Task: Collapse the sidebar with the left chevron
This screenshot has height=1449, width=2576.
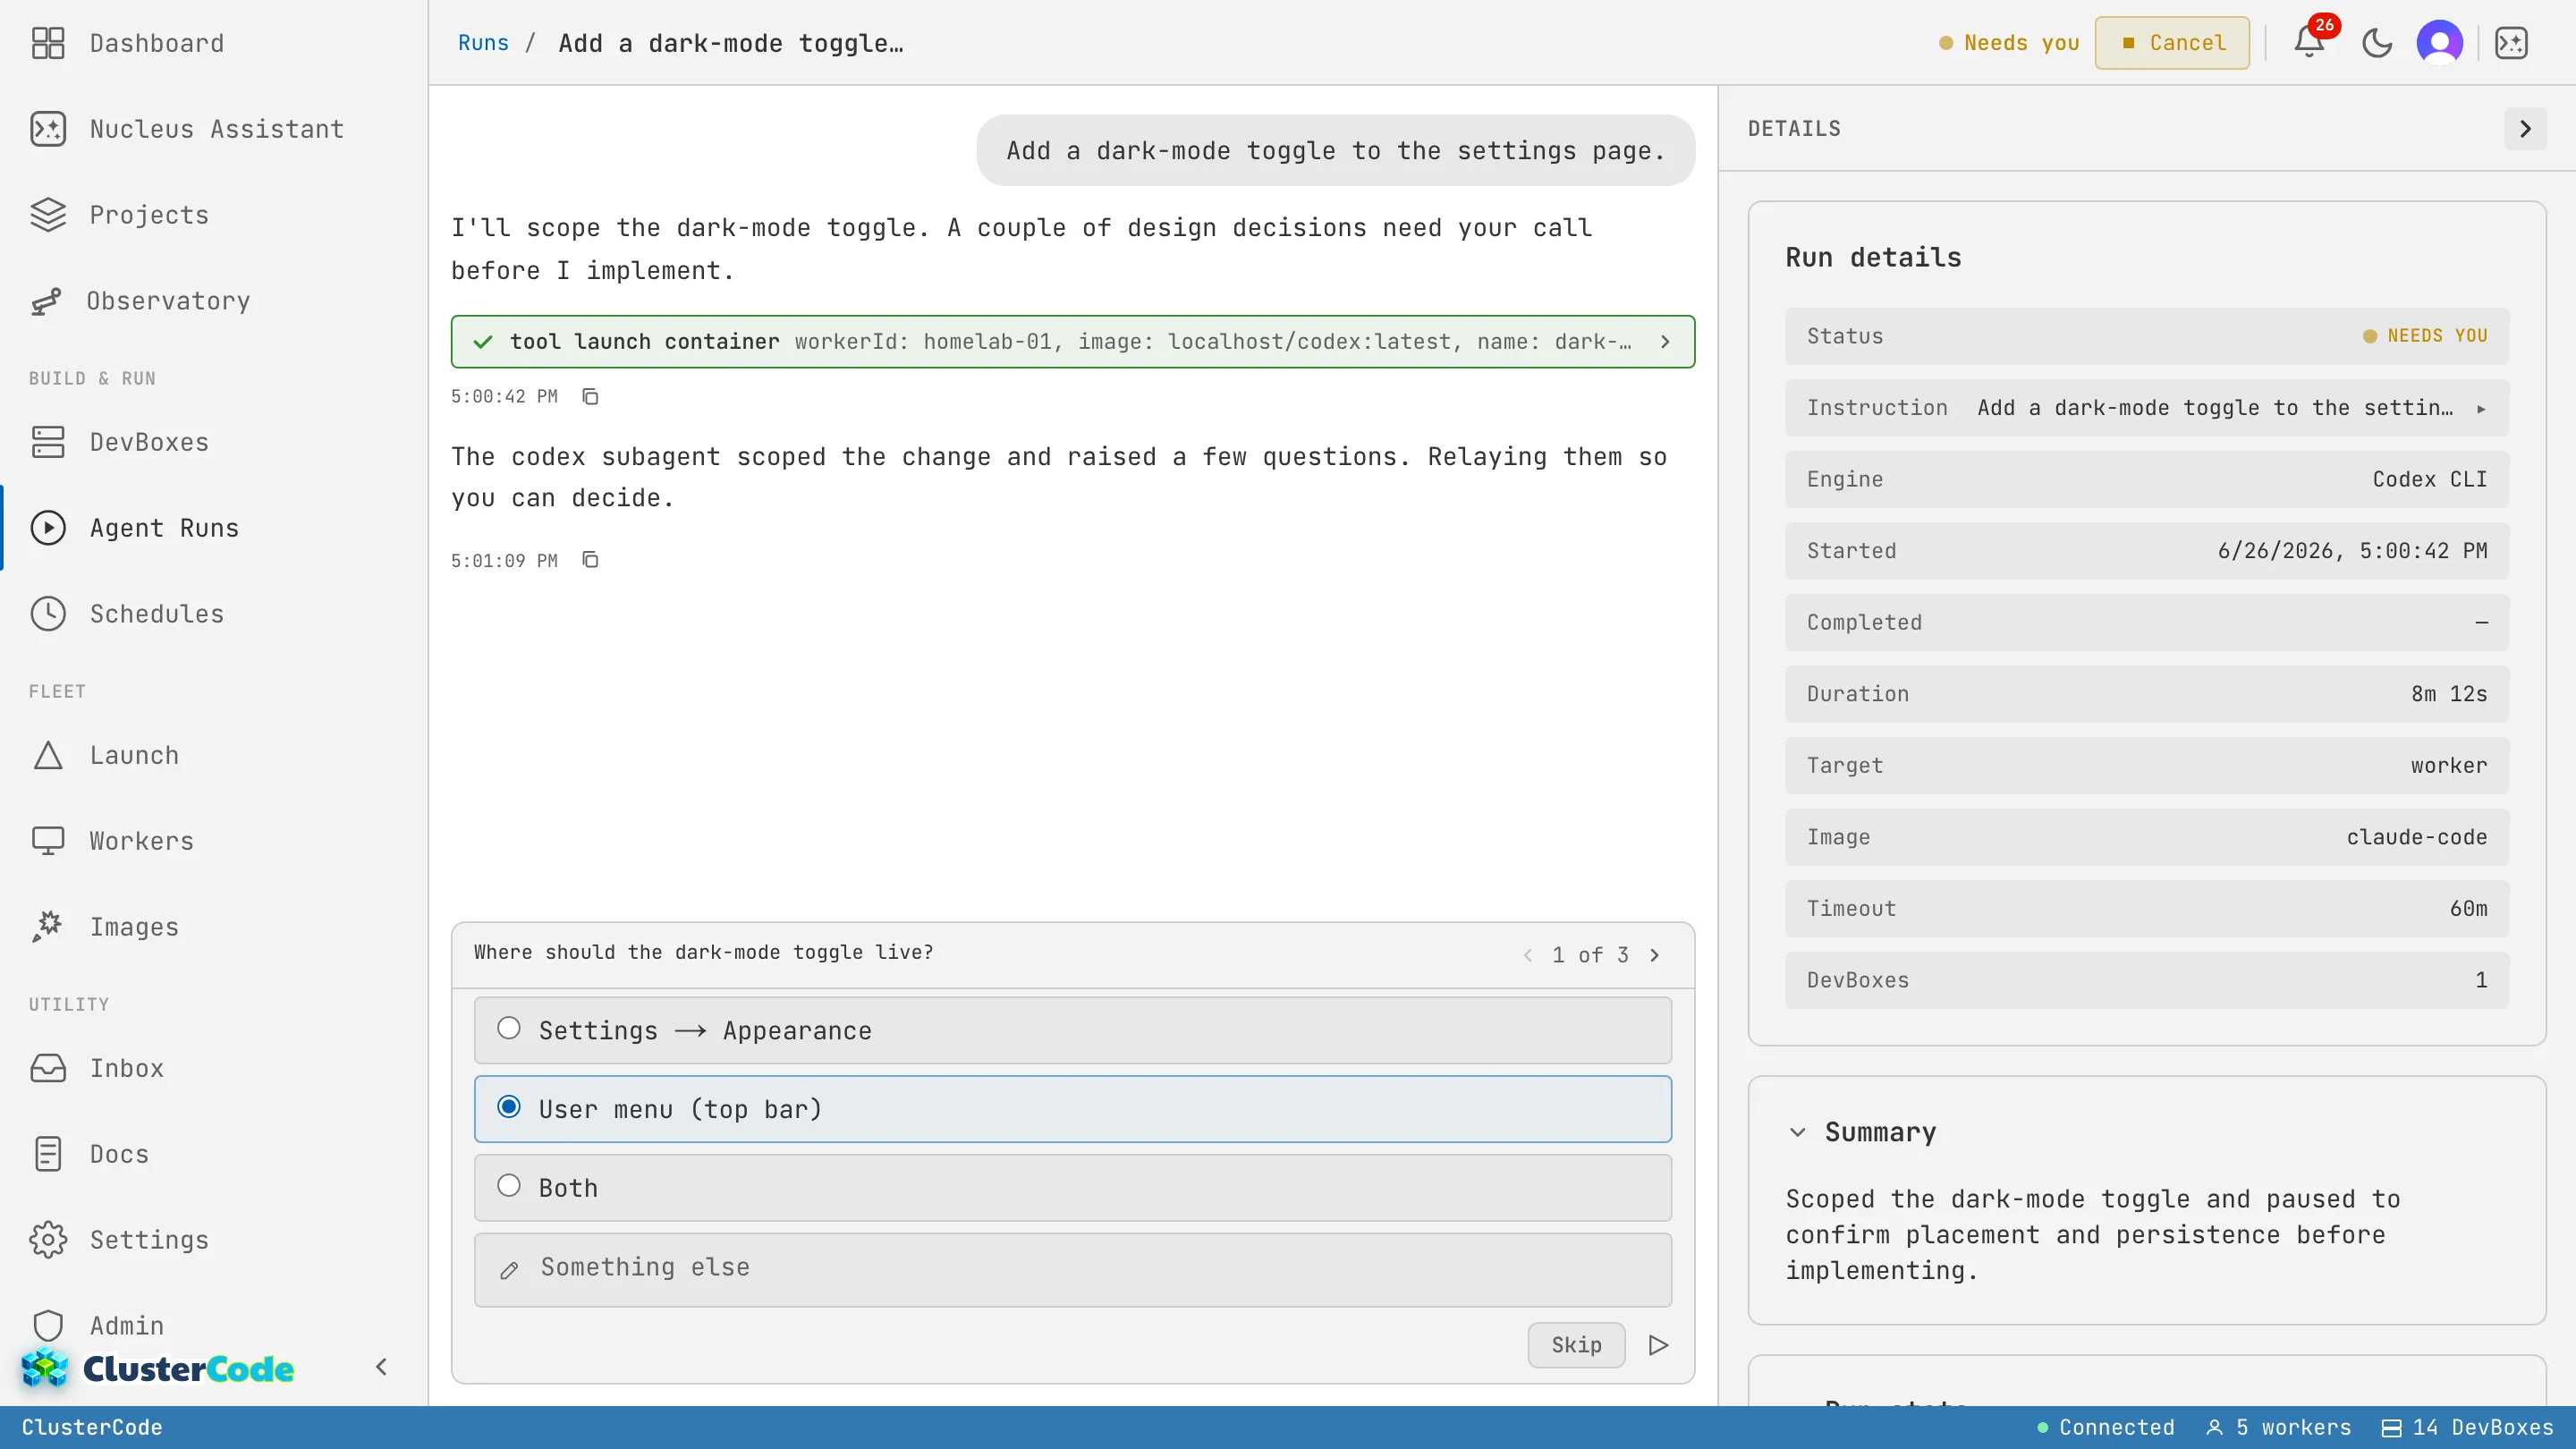Action: click(381, 1367)
